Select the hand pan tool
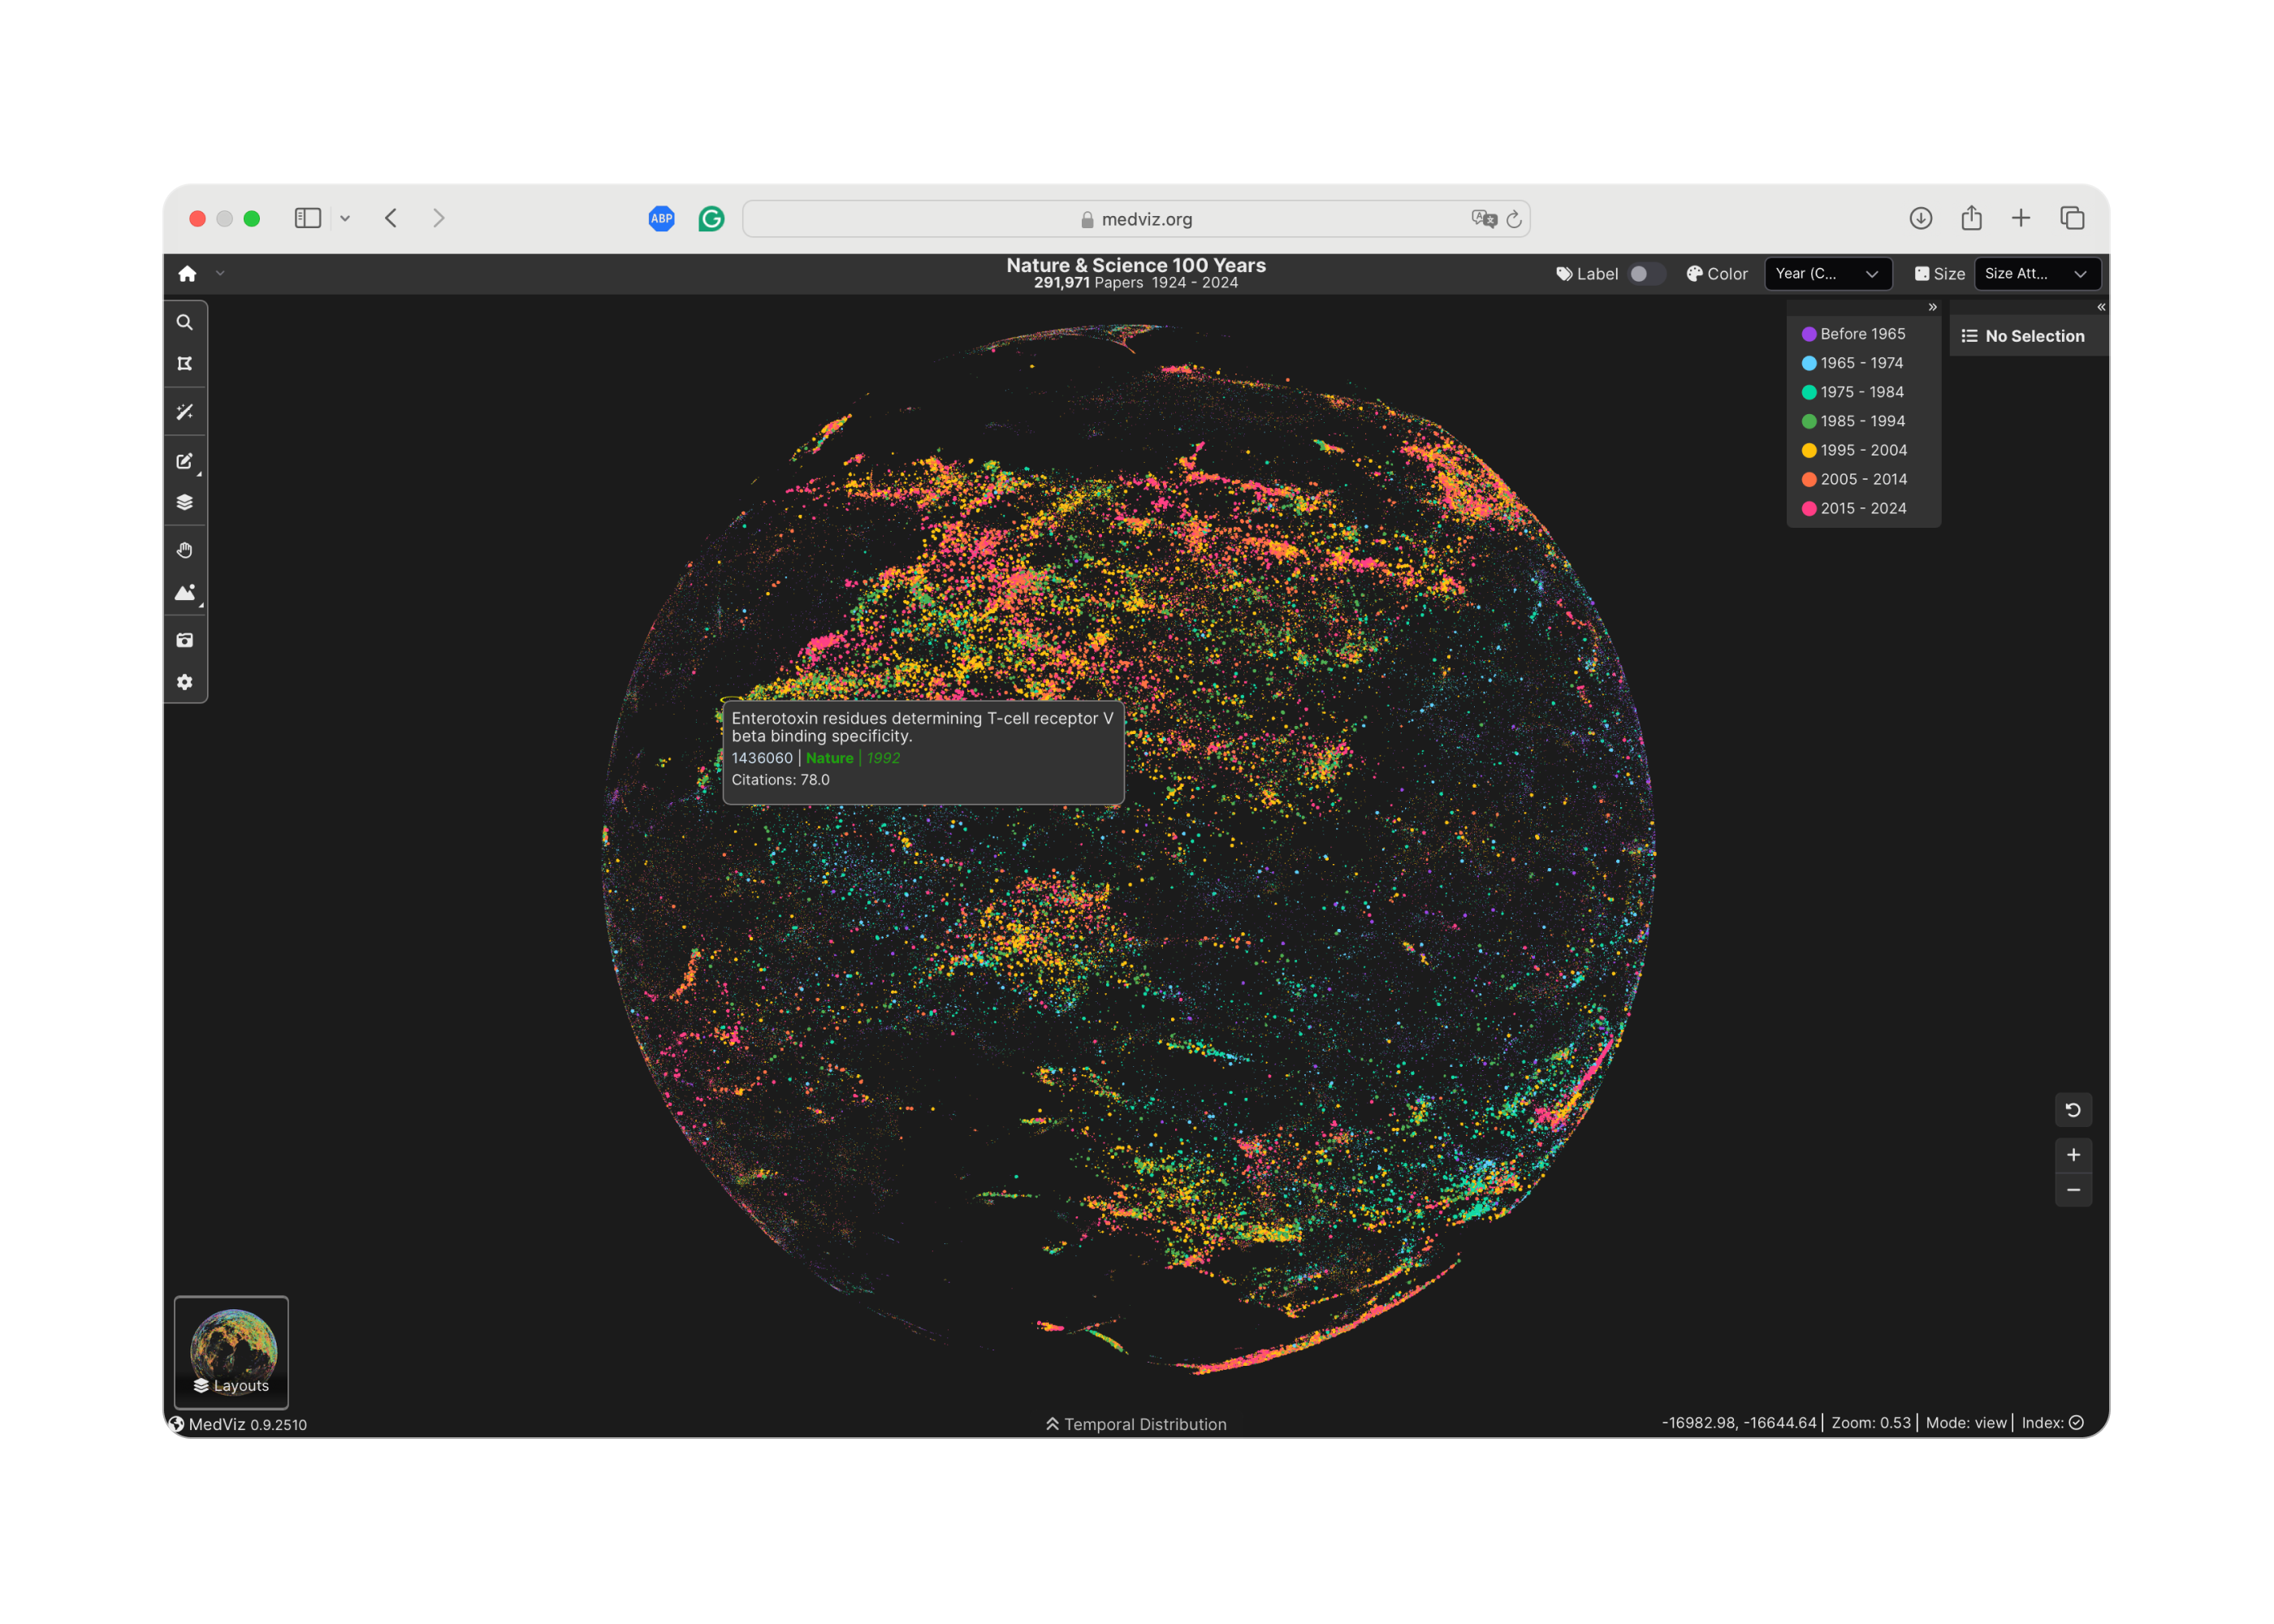2274x1624 pixels. pyautogui.click(x=185, y=550)
